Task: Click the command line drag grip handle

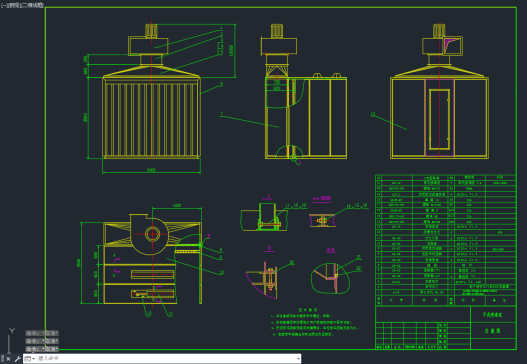Action: tap(2, 359)
